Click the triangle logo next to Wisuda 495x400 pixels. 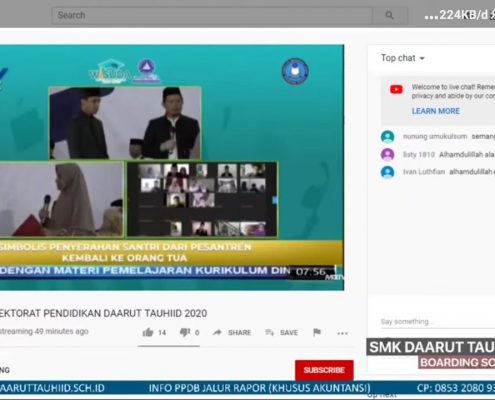click(146, 71)
